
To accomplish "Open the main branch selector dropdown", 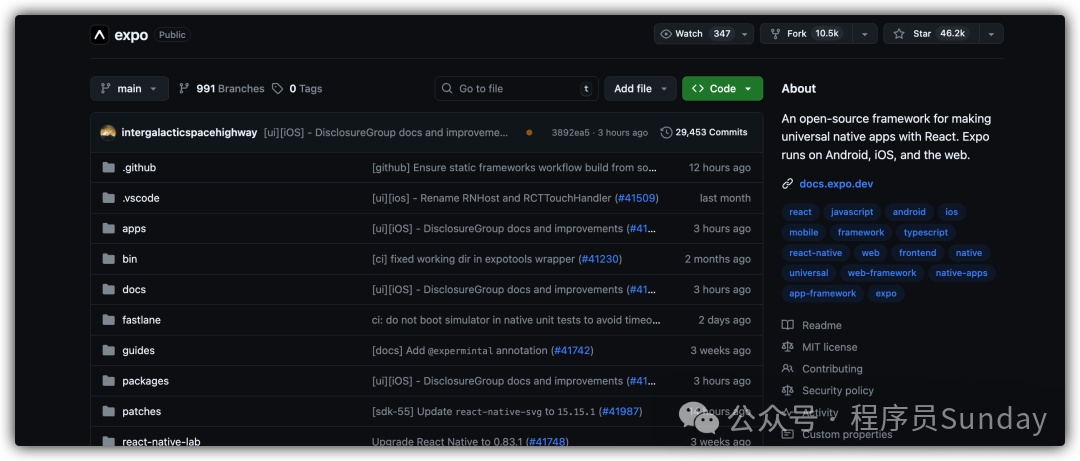I will coord(129,89).
